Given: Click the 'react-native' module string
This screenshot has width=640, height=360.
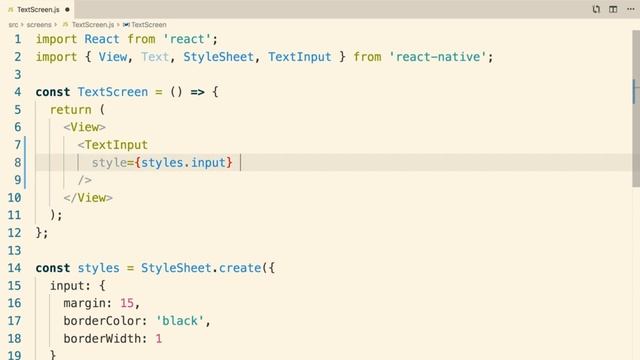Looking at the screenshot, I should point(438,57).
